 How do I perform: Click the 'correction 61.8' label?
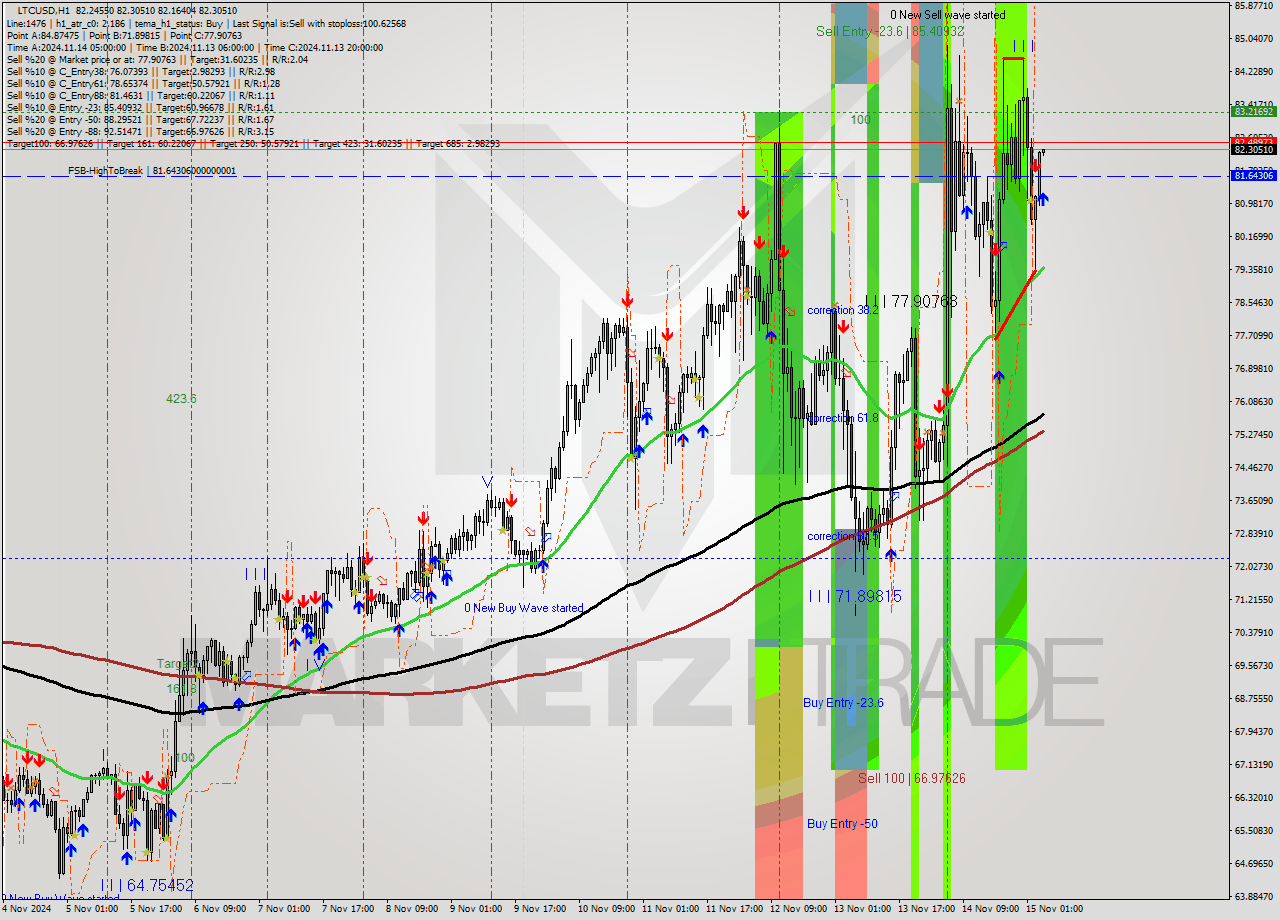[x=843, y=418]
